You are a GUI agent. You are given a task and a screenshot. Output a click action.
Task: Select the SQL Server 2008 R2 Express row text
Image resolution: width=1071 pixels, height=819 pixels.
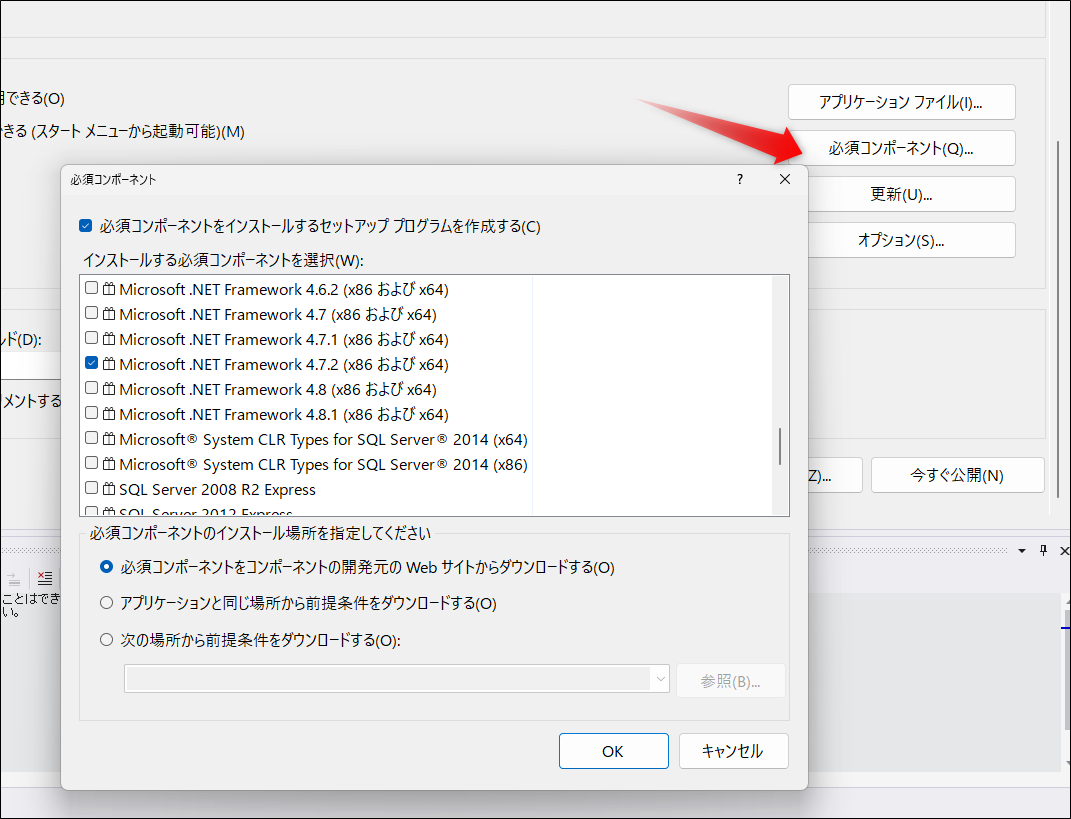tap(217, 490)
